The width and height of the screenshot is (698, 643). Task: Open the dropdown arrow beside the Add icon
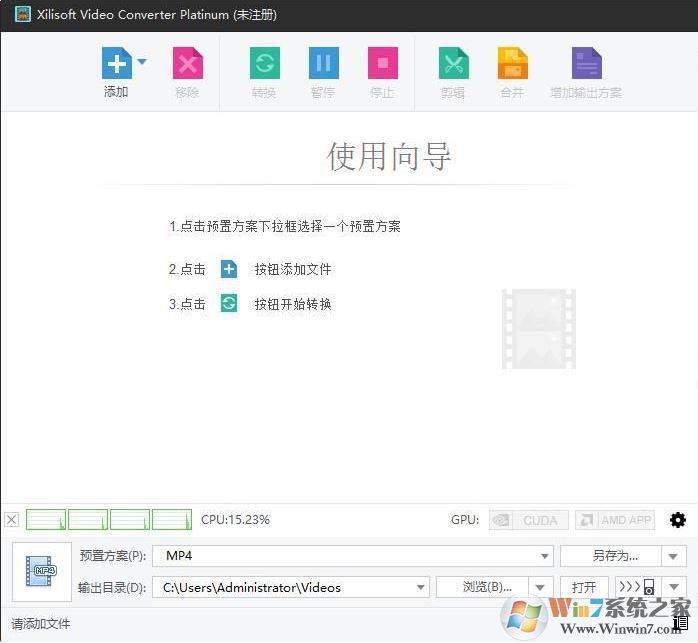(x=142, y=62)
